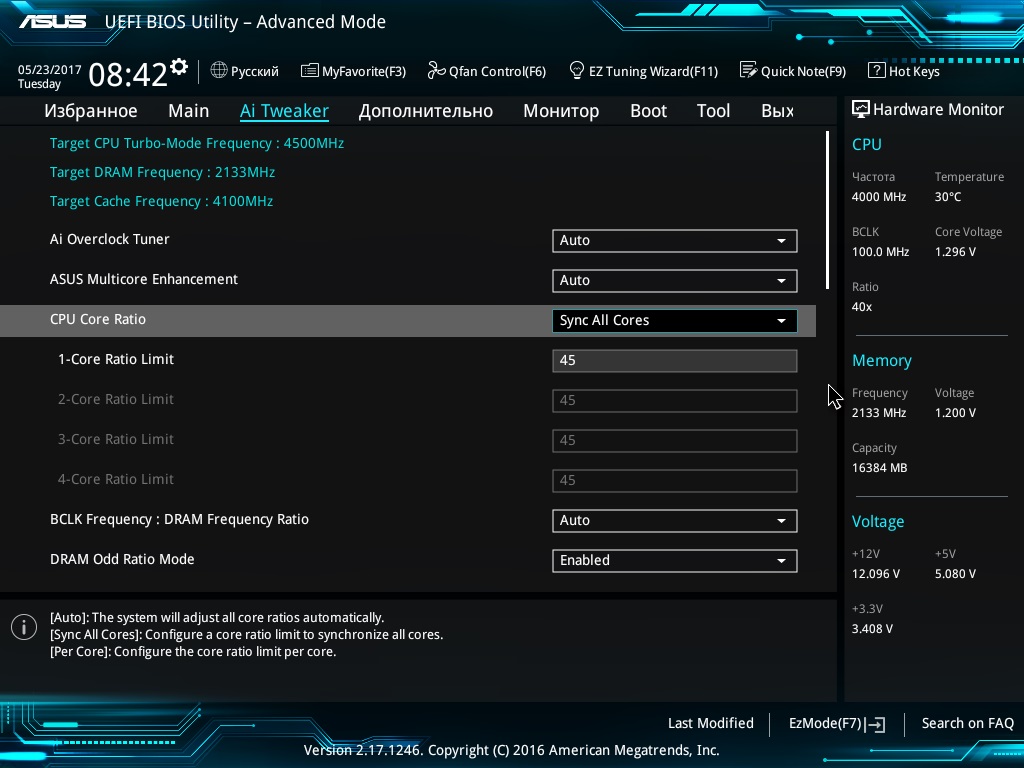Select the Ai Overclock Tuner label
This screenshot has width=1024, height=768.
click(110, 239)
